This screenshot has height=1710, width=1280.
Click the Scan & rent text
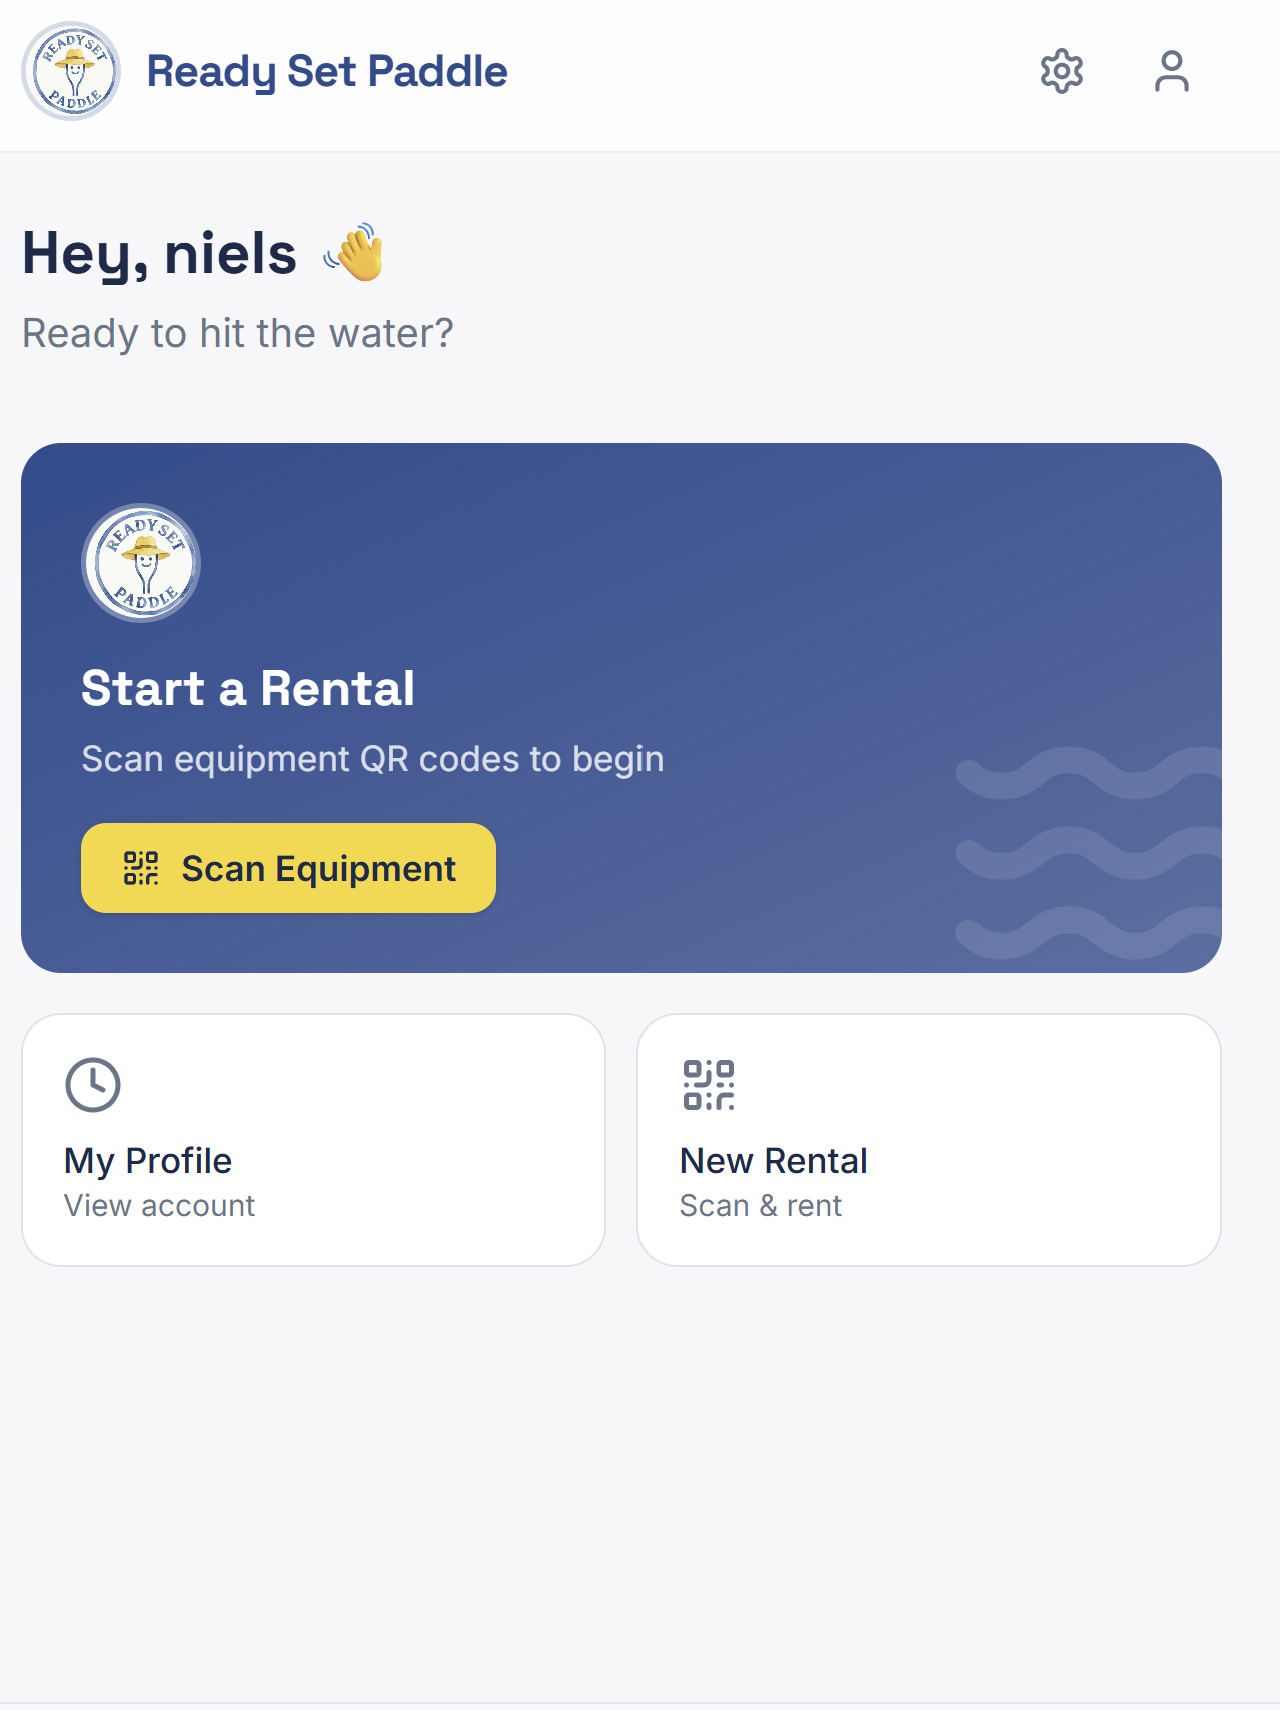click(760, 1205)
